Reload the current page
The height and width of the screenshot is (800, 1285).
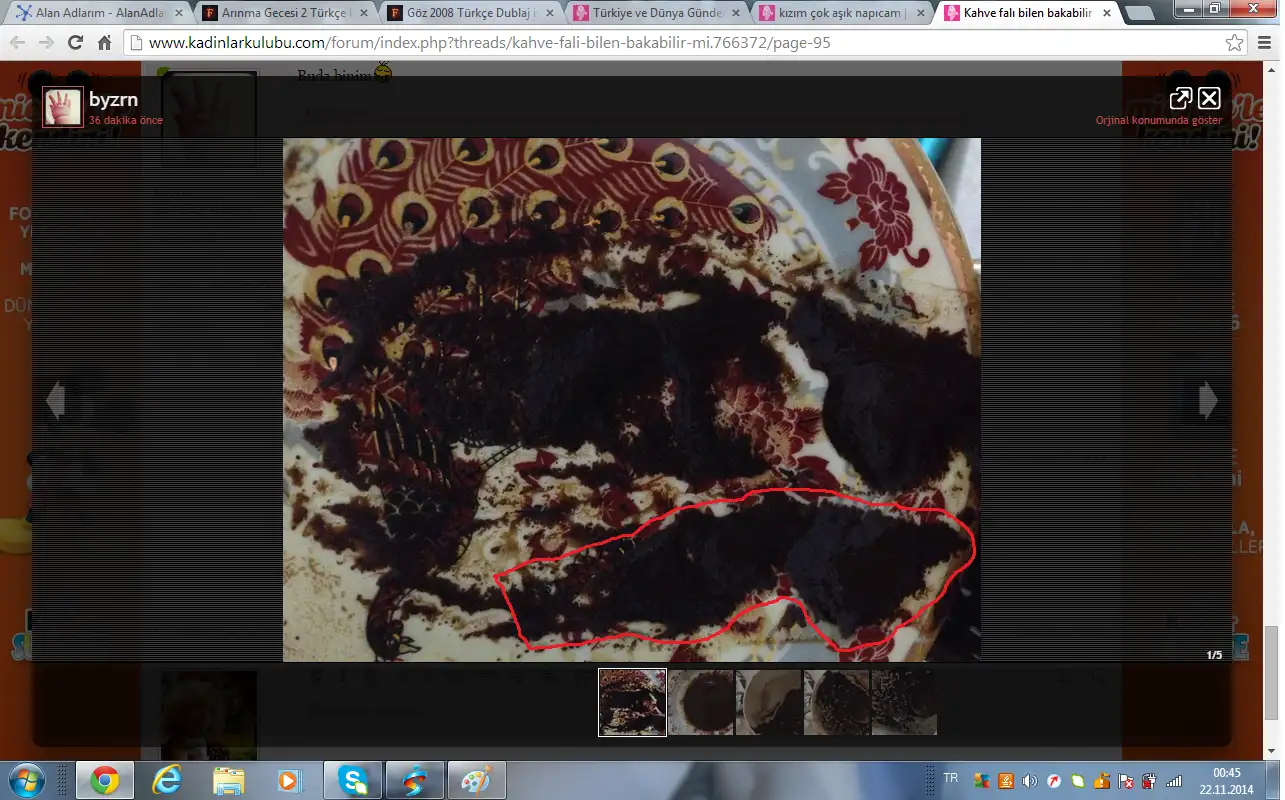point(75,43)
